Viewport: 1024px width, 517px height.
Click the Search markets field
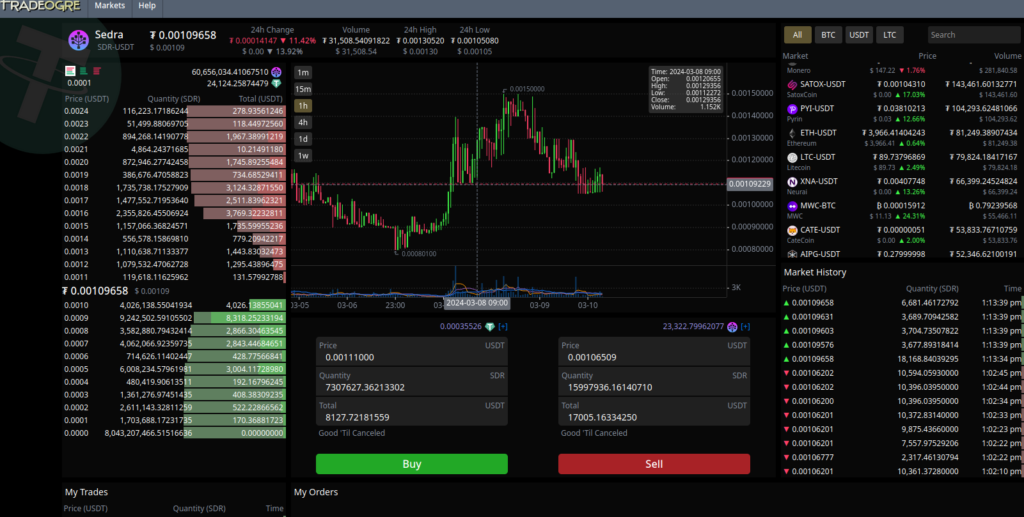[x=973, y=35]
